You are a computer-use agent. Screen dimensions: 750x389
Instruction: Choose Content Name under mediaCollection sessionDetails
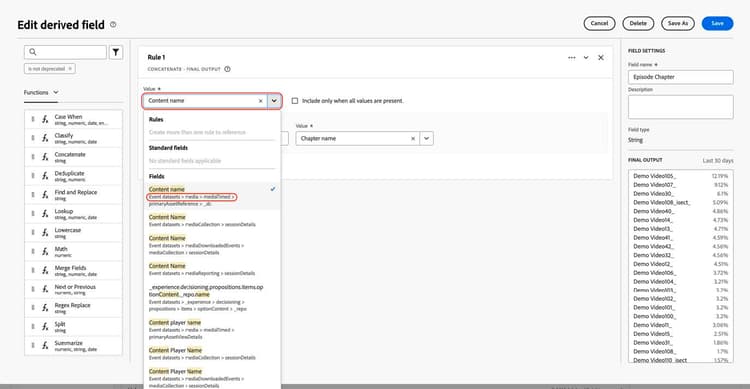(212, 220)
